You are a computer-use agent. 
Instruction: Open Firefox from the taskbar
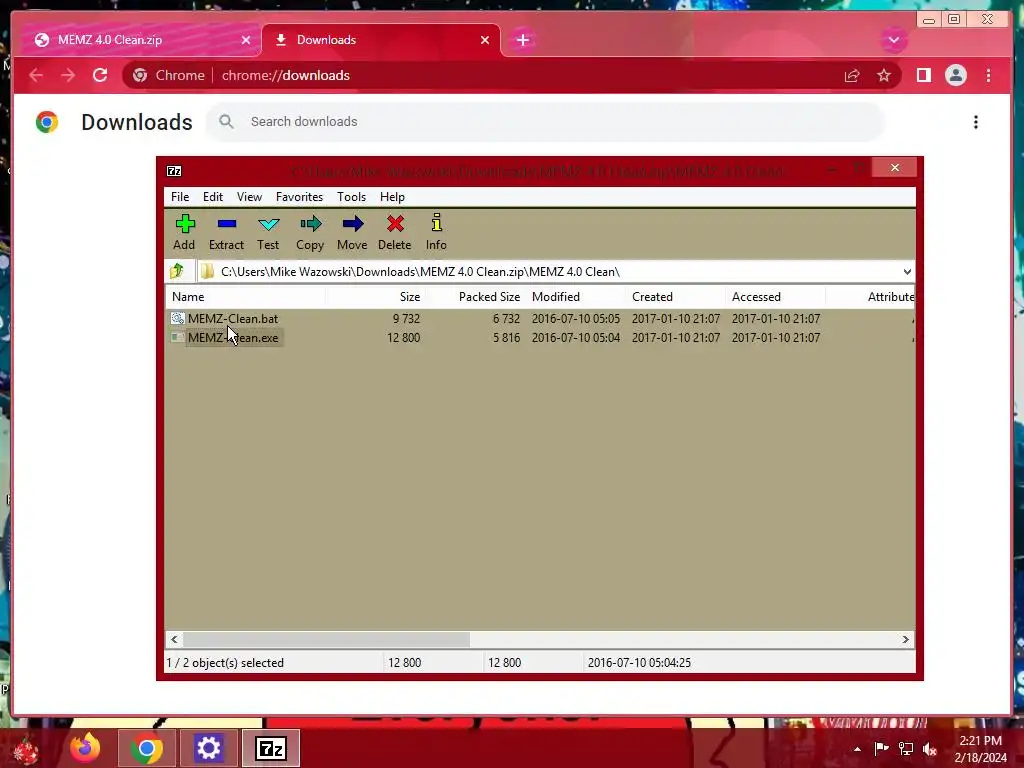pyautogui.click(x=86, y=748)
